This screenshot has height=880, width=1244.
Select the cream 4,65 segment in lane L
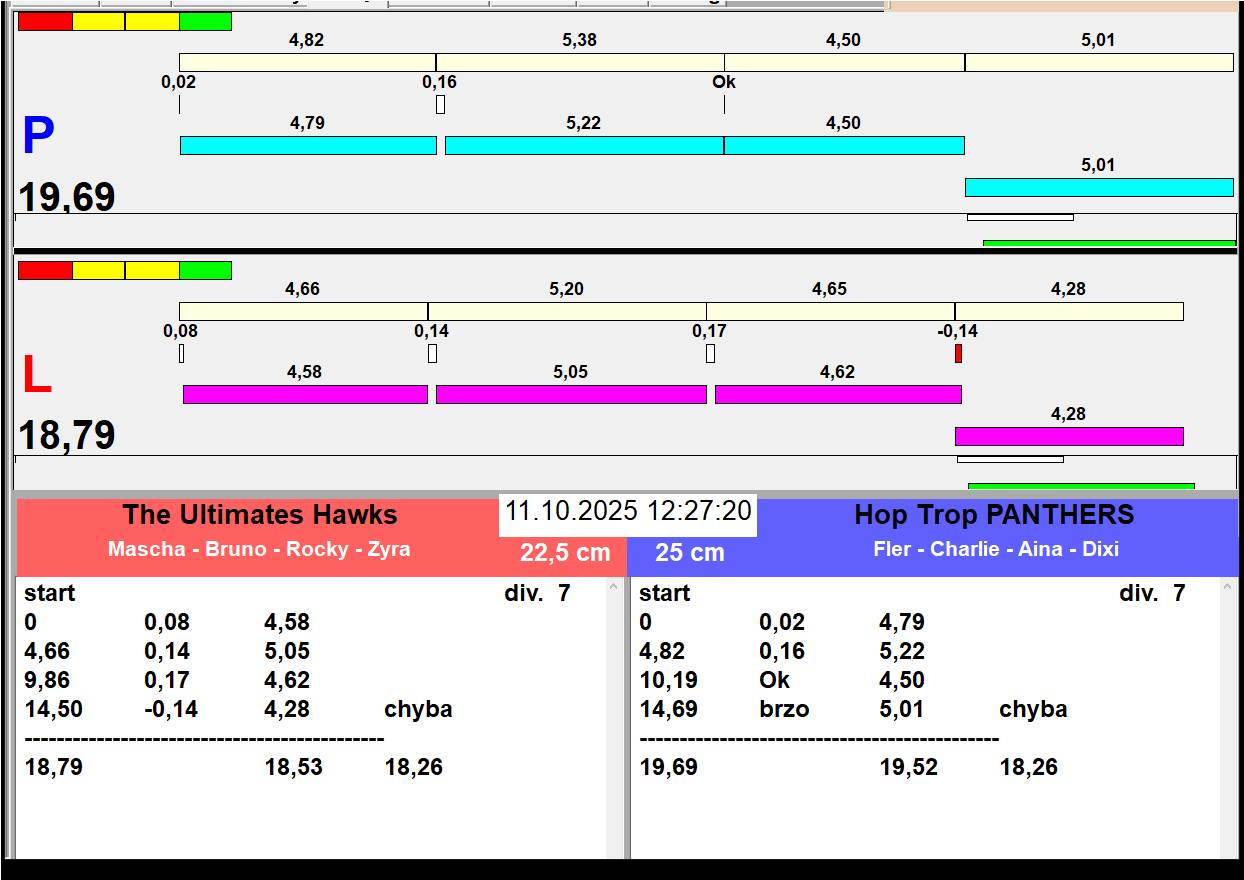(830, 311)
